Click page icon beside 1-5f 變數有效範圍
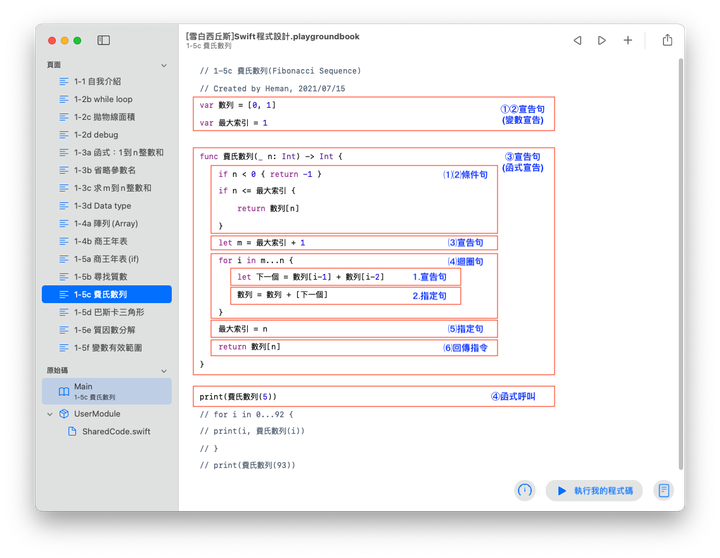720x558 pixels. (64, 348)
